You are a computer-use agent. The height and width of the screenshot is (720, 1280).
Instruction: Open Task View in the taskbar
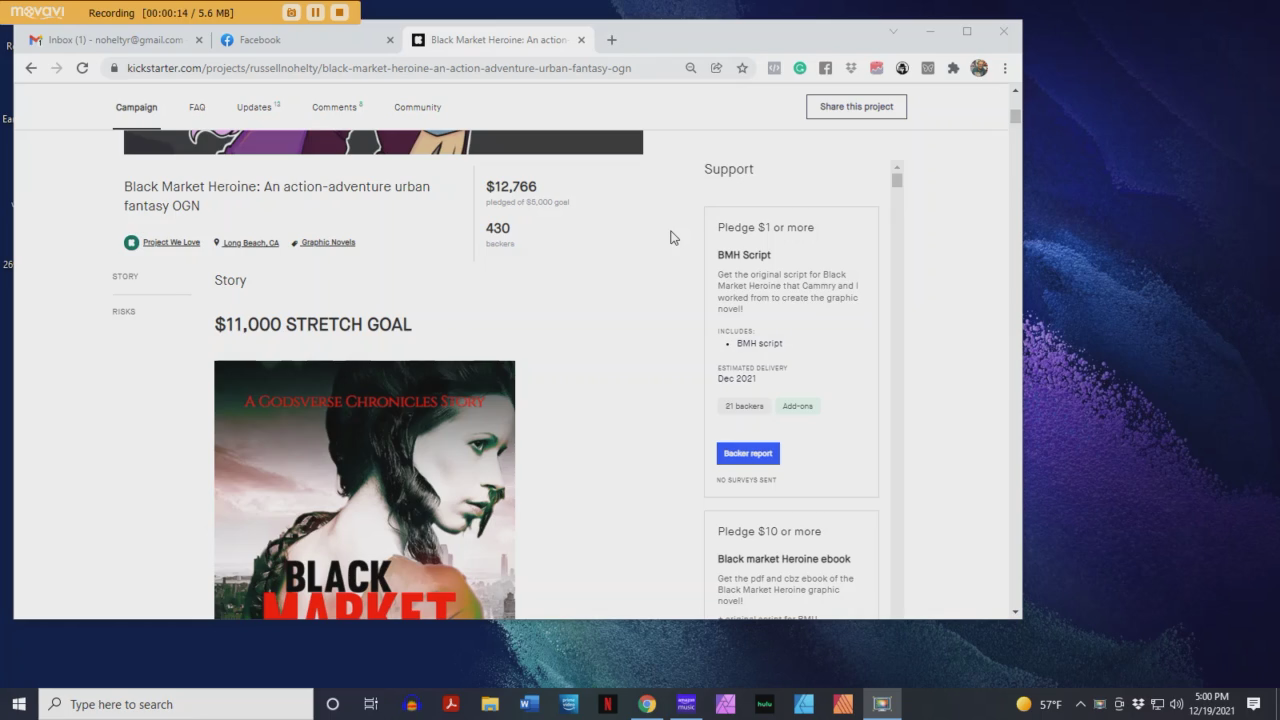[x=371, y=704]
